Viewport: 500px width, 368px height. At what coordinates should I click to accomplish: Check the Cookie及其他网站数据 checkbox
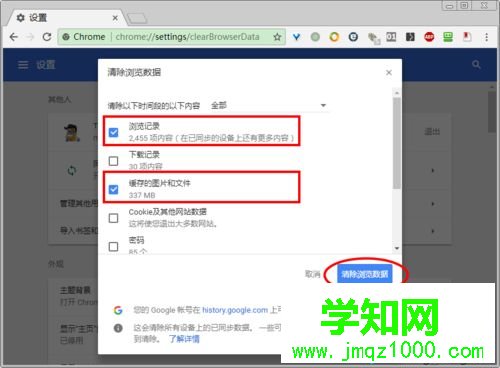(114, 218)
